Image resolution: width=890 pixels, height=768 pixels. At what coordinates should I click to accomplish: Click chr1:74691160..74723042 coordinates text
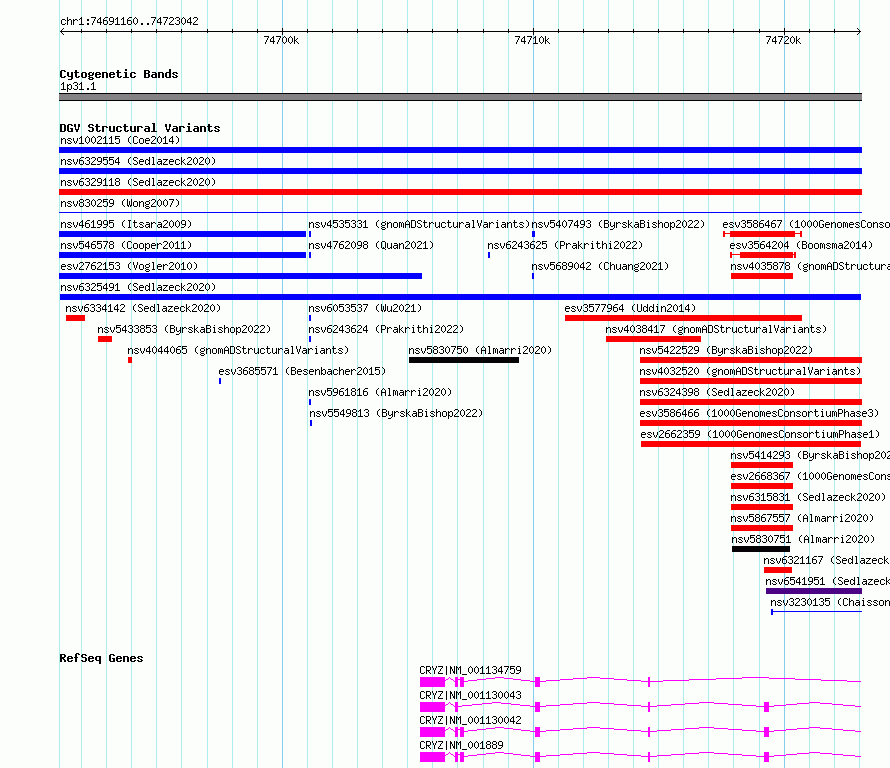(x=129, y=21)
